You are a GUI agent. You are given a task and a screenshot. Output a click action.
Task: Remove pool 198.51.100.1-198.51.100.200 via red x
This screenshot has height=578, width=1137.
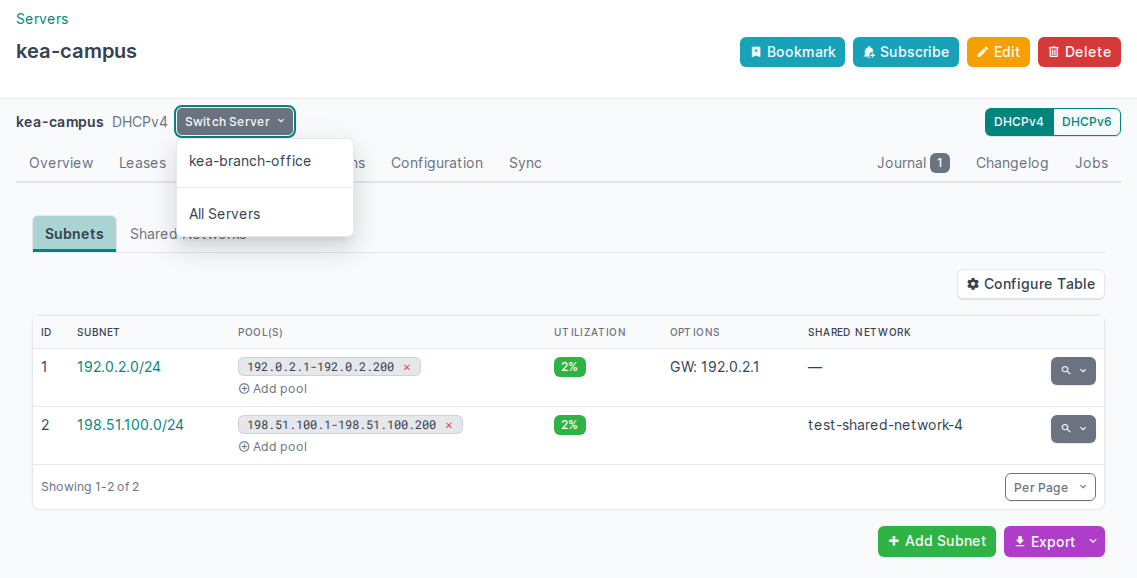(449, 426)
